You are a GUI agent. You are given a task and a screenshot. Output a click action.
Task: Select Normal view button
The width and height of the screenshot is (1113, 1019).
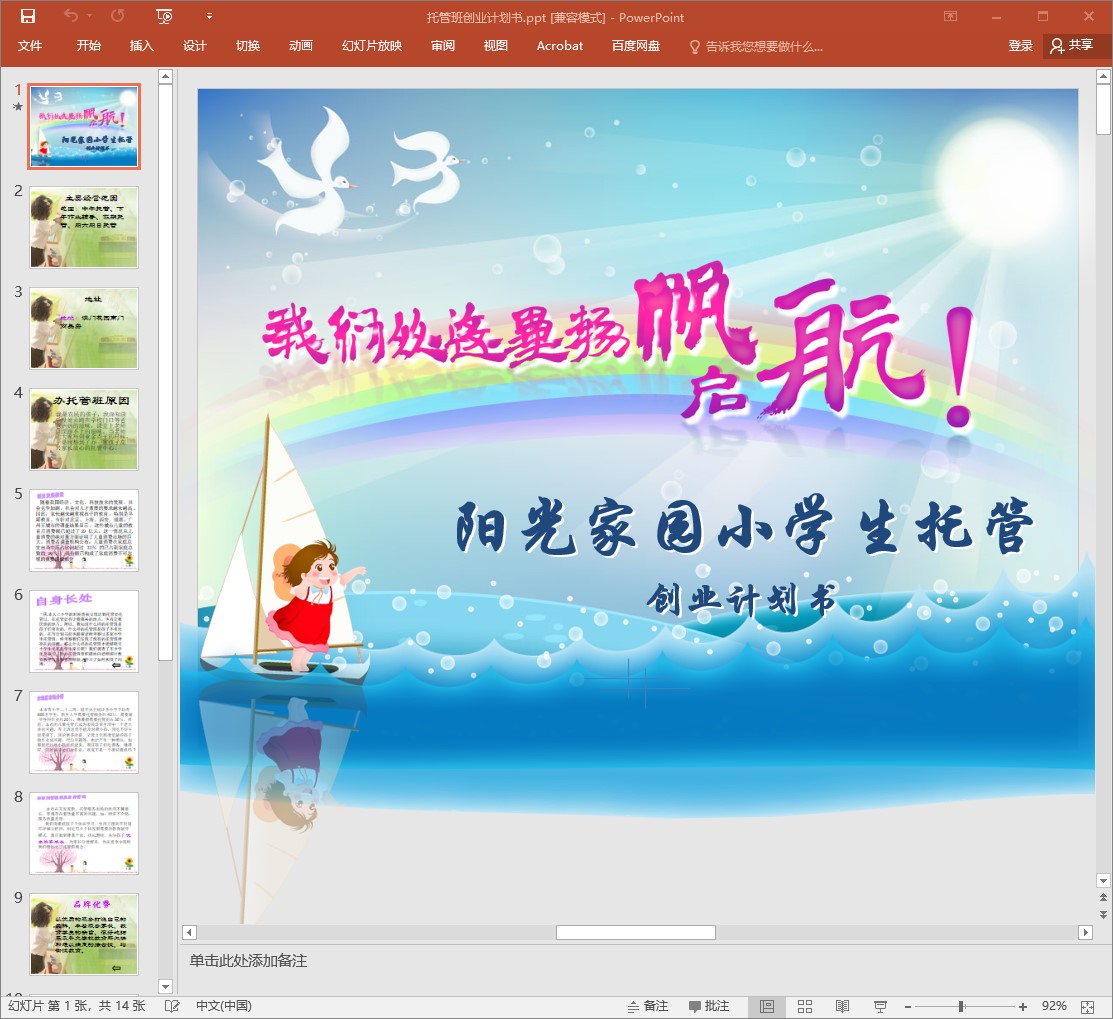[x=767, y=1006]
